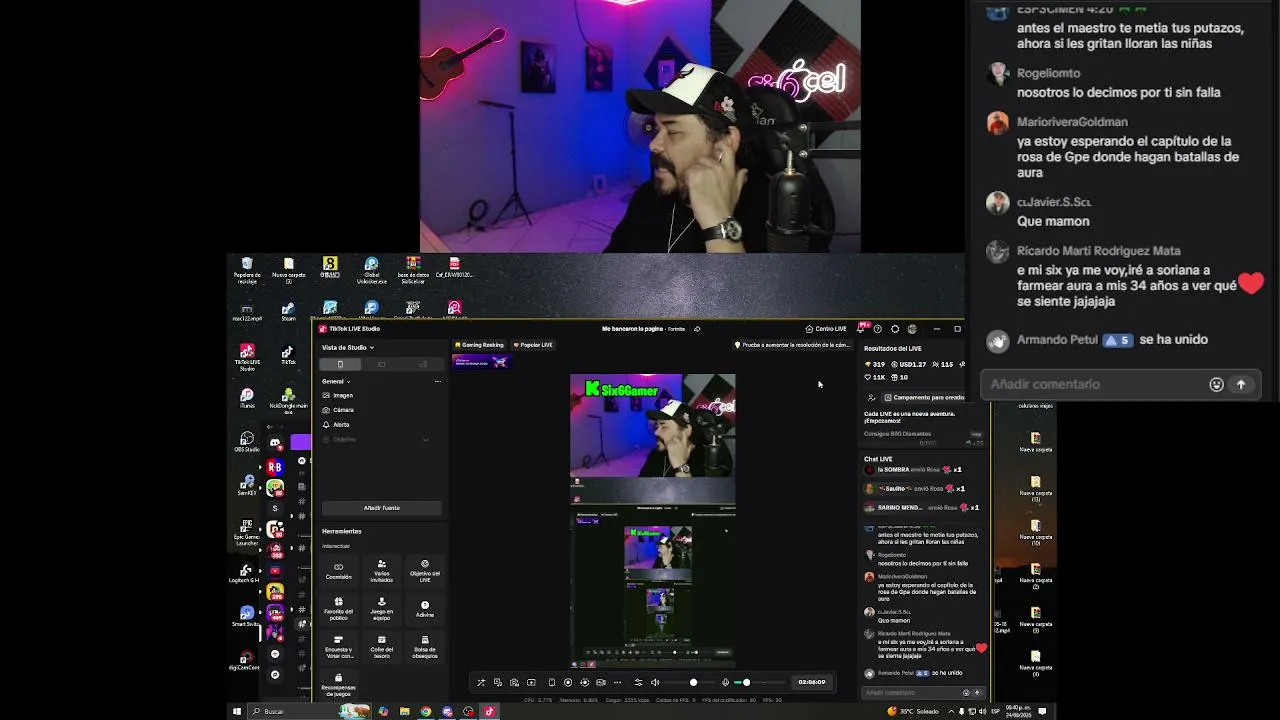This screenshot has width=1280, height=720.
Task: Open File Explorer from the taskbar
Action: click(x=404, y=712)
